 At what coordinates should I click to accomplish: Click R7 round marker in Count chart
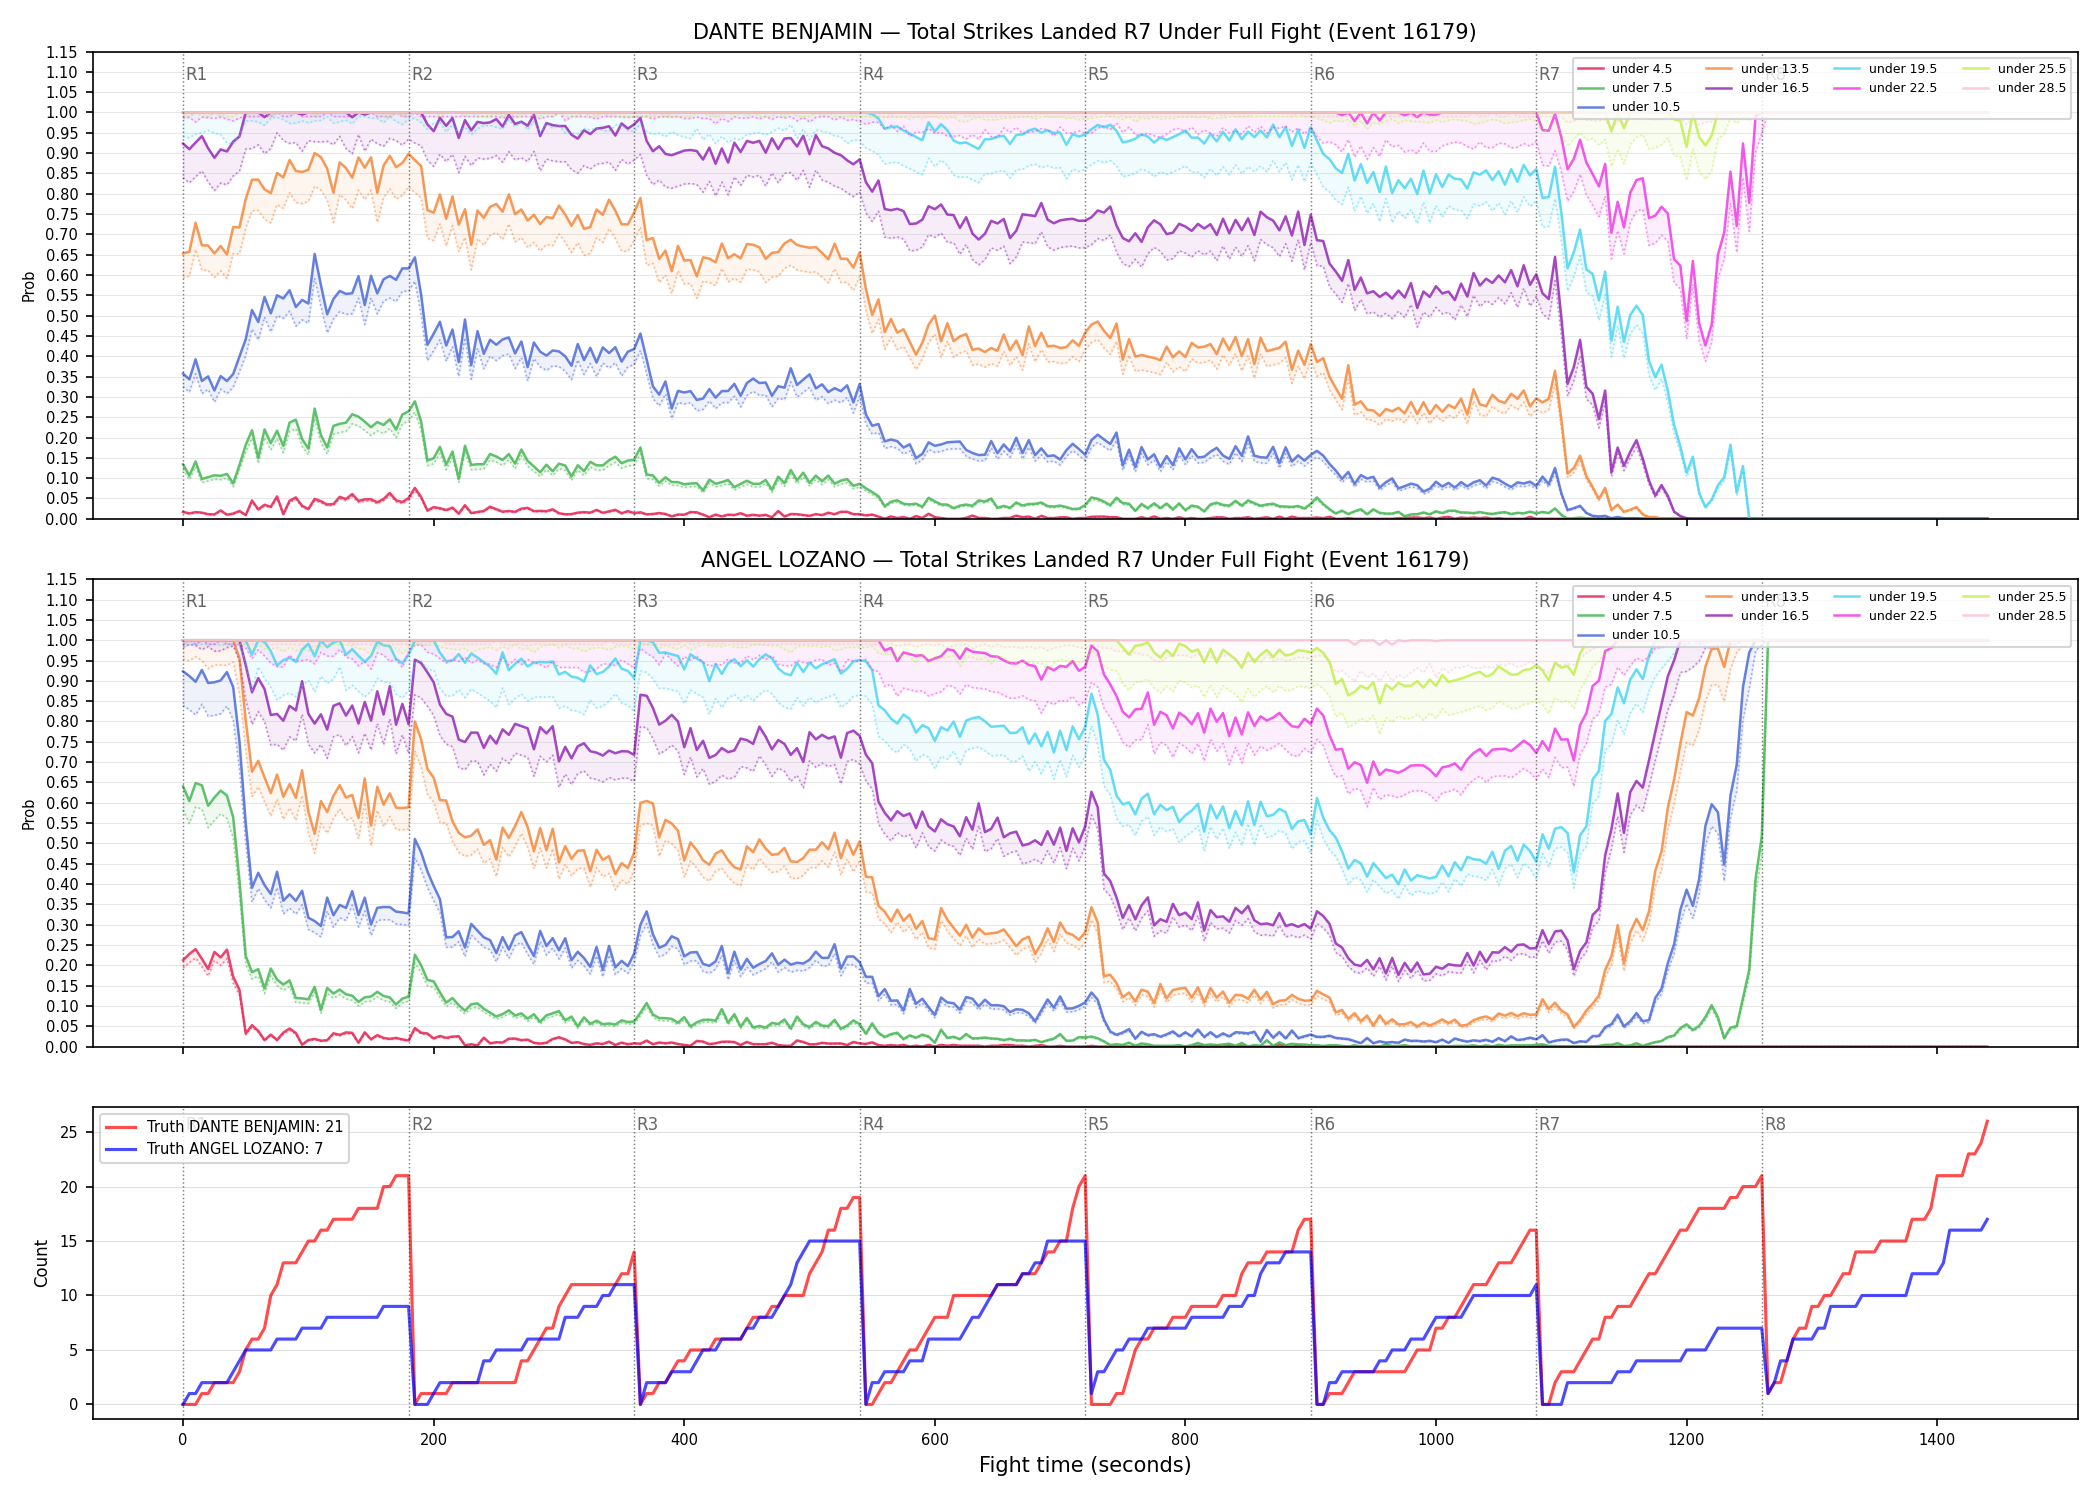(1549, 1124)
